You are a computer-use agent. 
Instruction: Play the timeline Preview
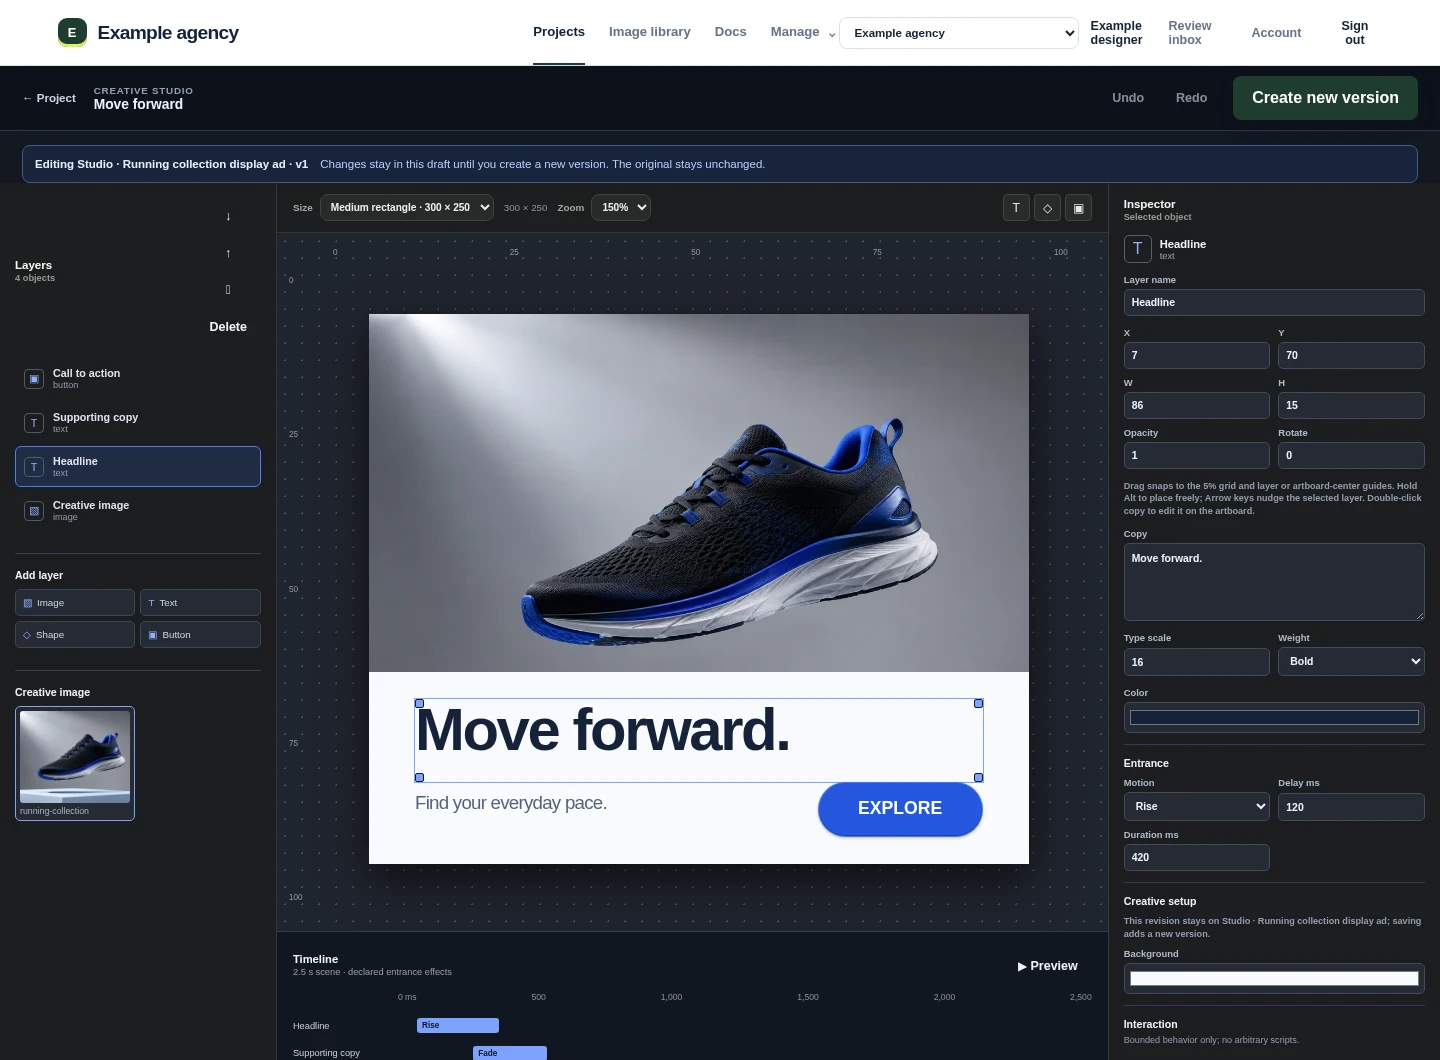click(1047, 966)
